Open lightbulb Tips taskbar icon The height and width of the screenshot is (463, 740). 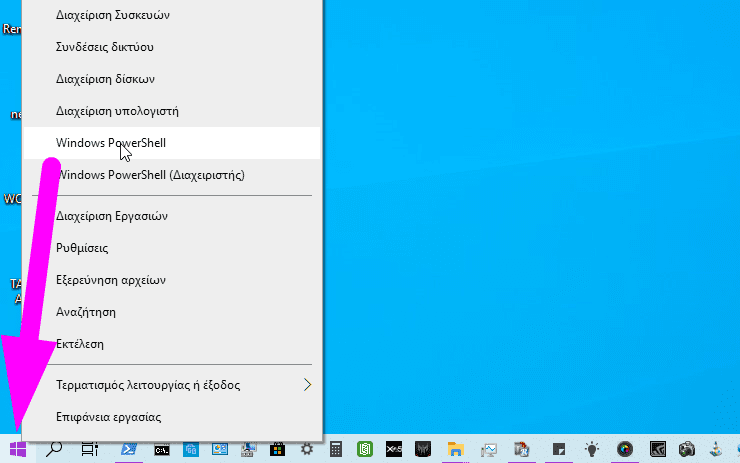(592, 449)
